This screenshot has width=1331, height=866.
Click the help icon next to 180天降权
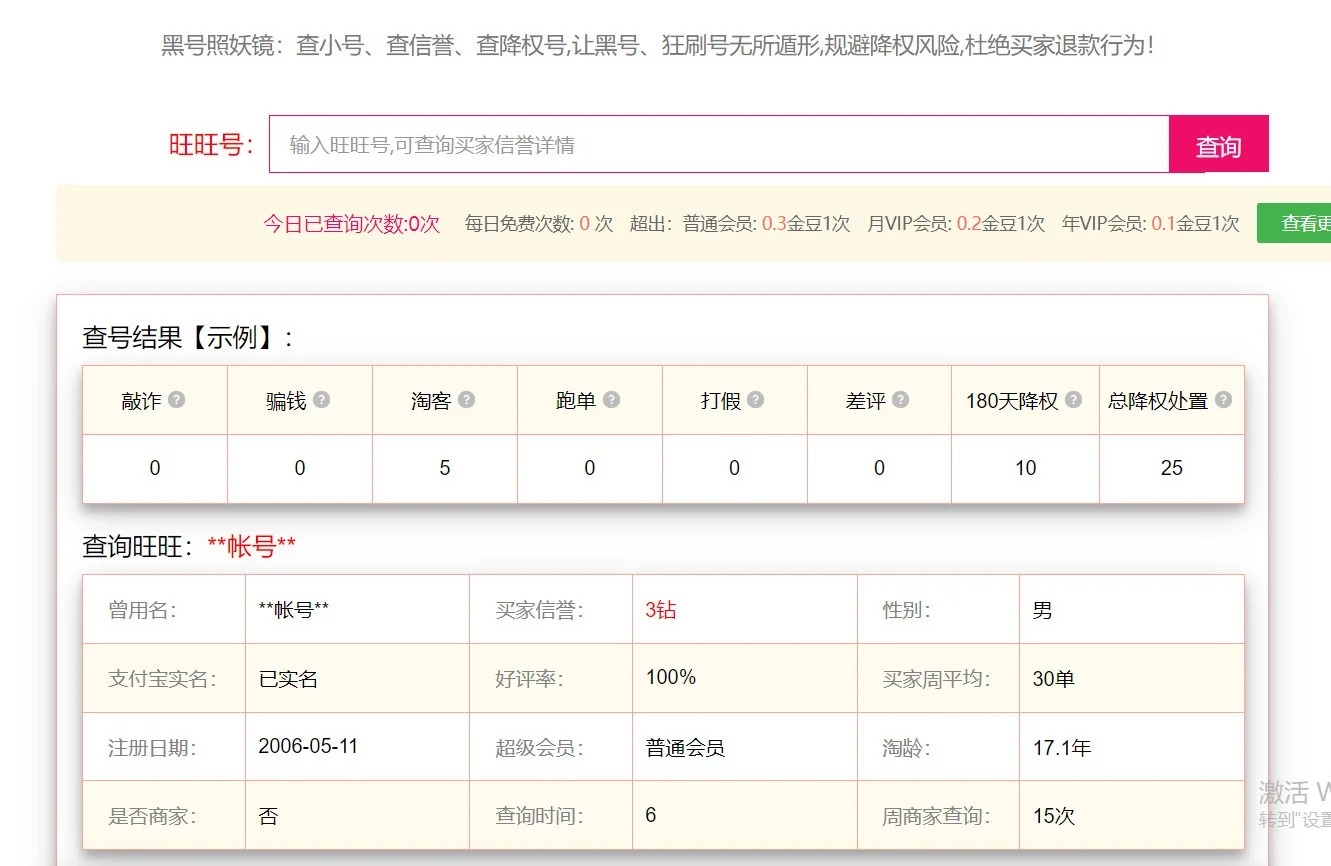pos(1073,399)
